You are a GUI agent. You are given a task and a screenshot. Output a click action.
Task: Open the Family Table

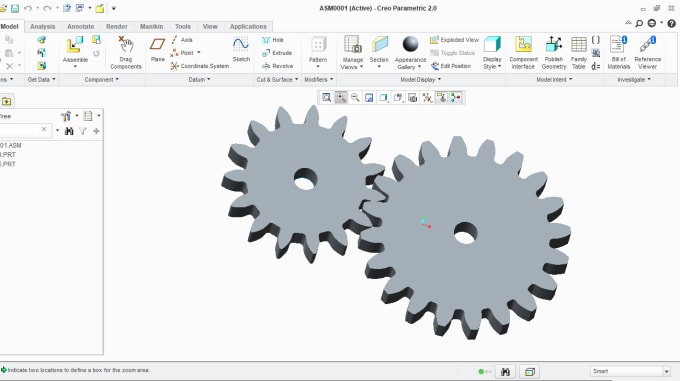tap(579, 52)
